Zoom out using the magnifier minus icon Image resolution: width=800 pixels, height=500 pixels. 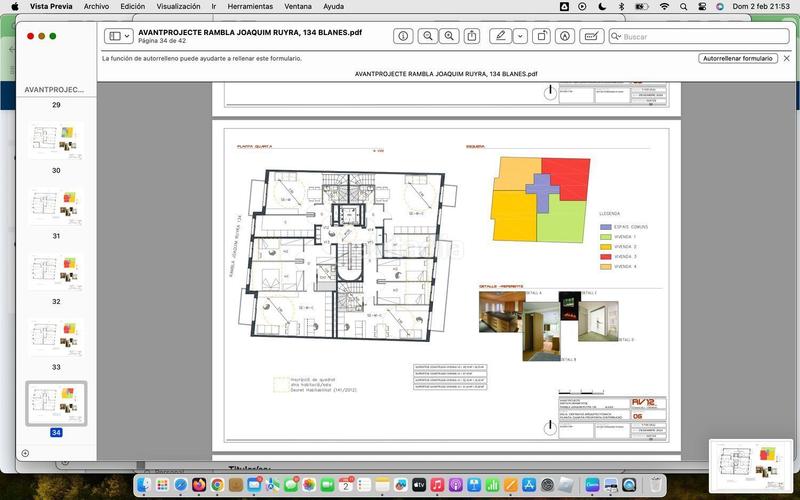tap(428, 36)
